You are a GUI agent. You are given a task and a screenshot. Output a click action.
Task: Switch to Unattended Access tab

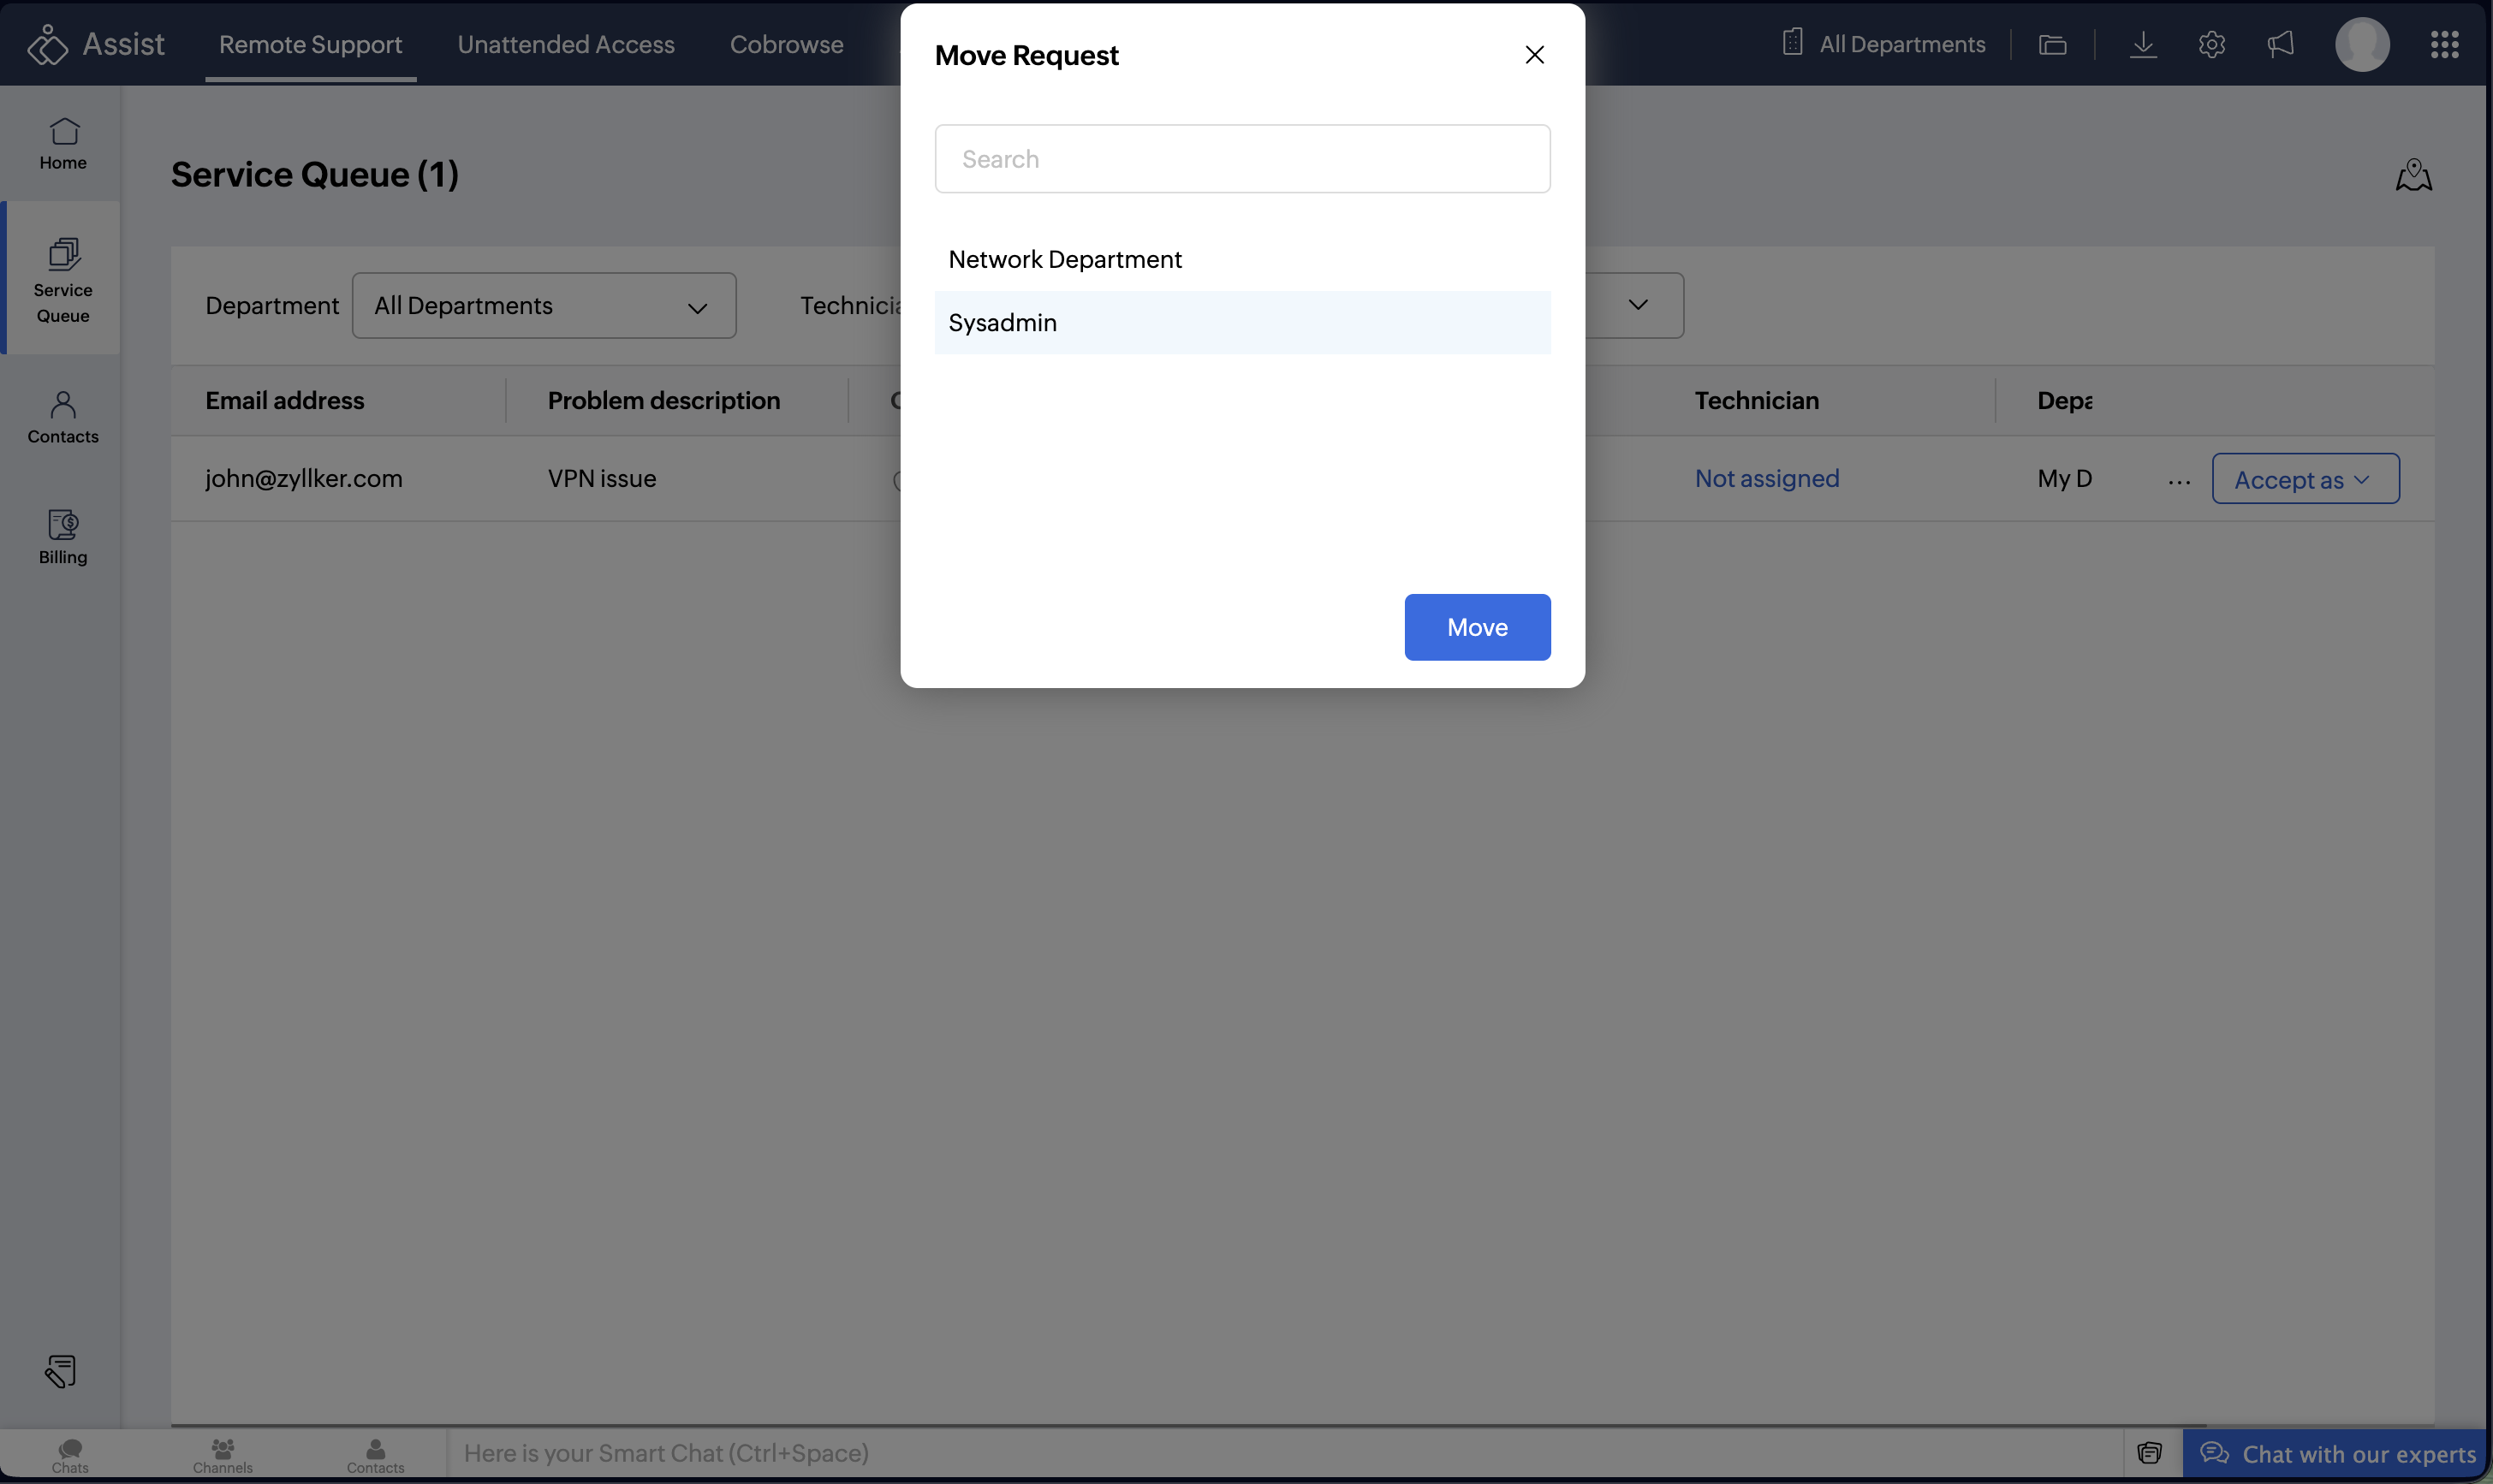pyautogui.click(x=566, y=44)
